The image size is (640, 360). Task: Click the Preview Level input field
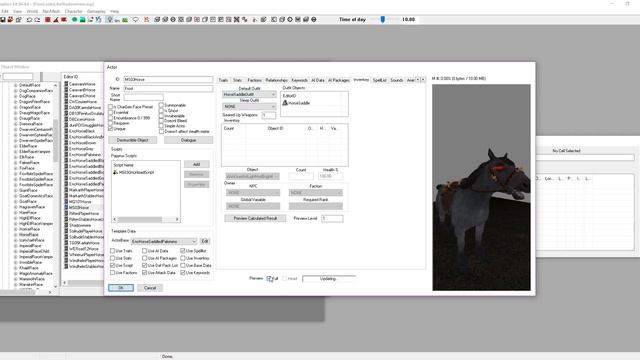(332, 218)
